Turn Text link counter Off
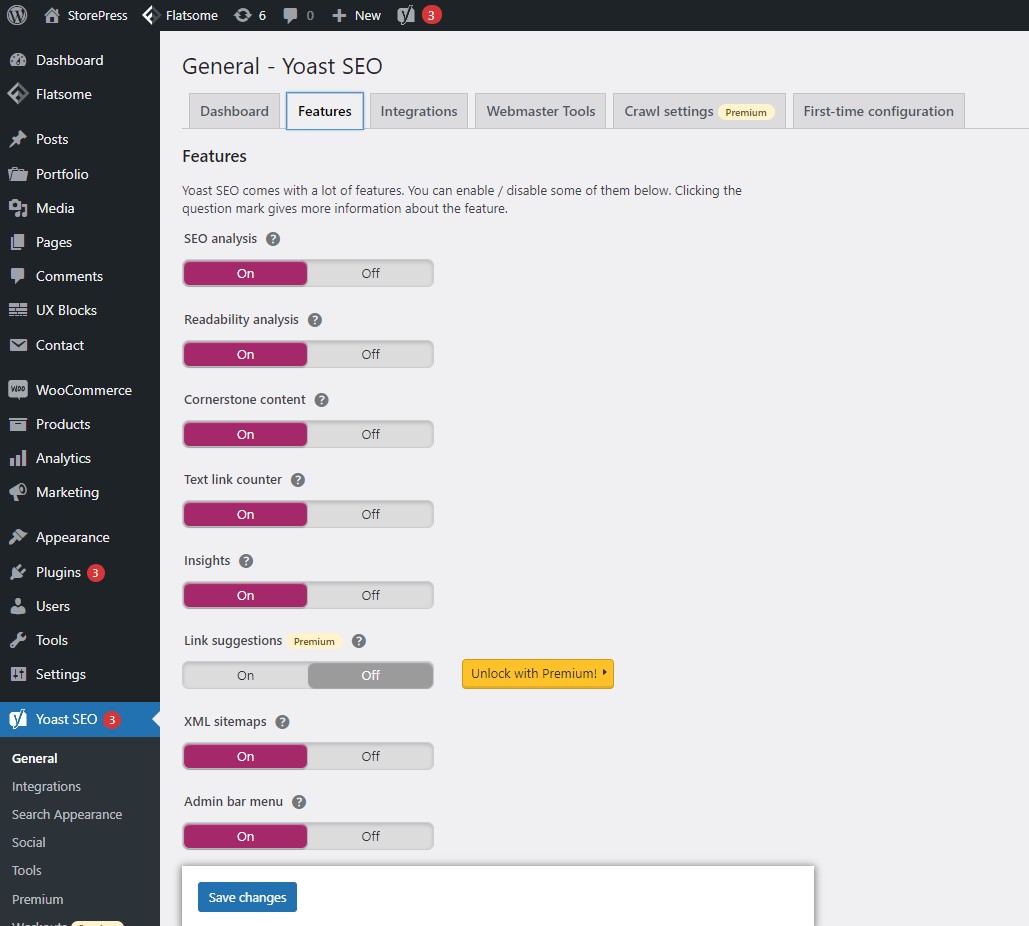Image resolution: width=1029 pixels, height=926 pixels. pyautogui.click(x=370, y=515)
